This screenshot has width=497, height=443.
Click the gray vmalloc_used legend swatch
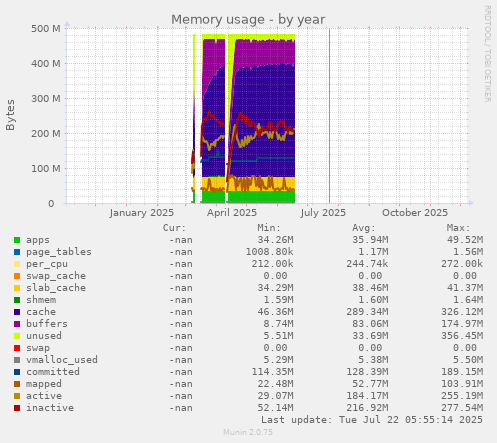17,360
